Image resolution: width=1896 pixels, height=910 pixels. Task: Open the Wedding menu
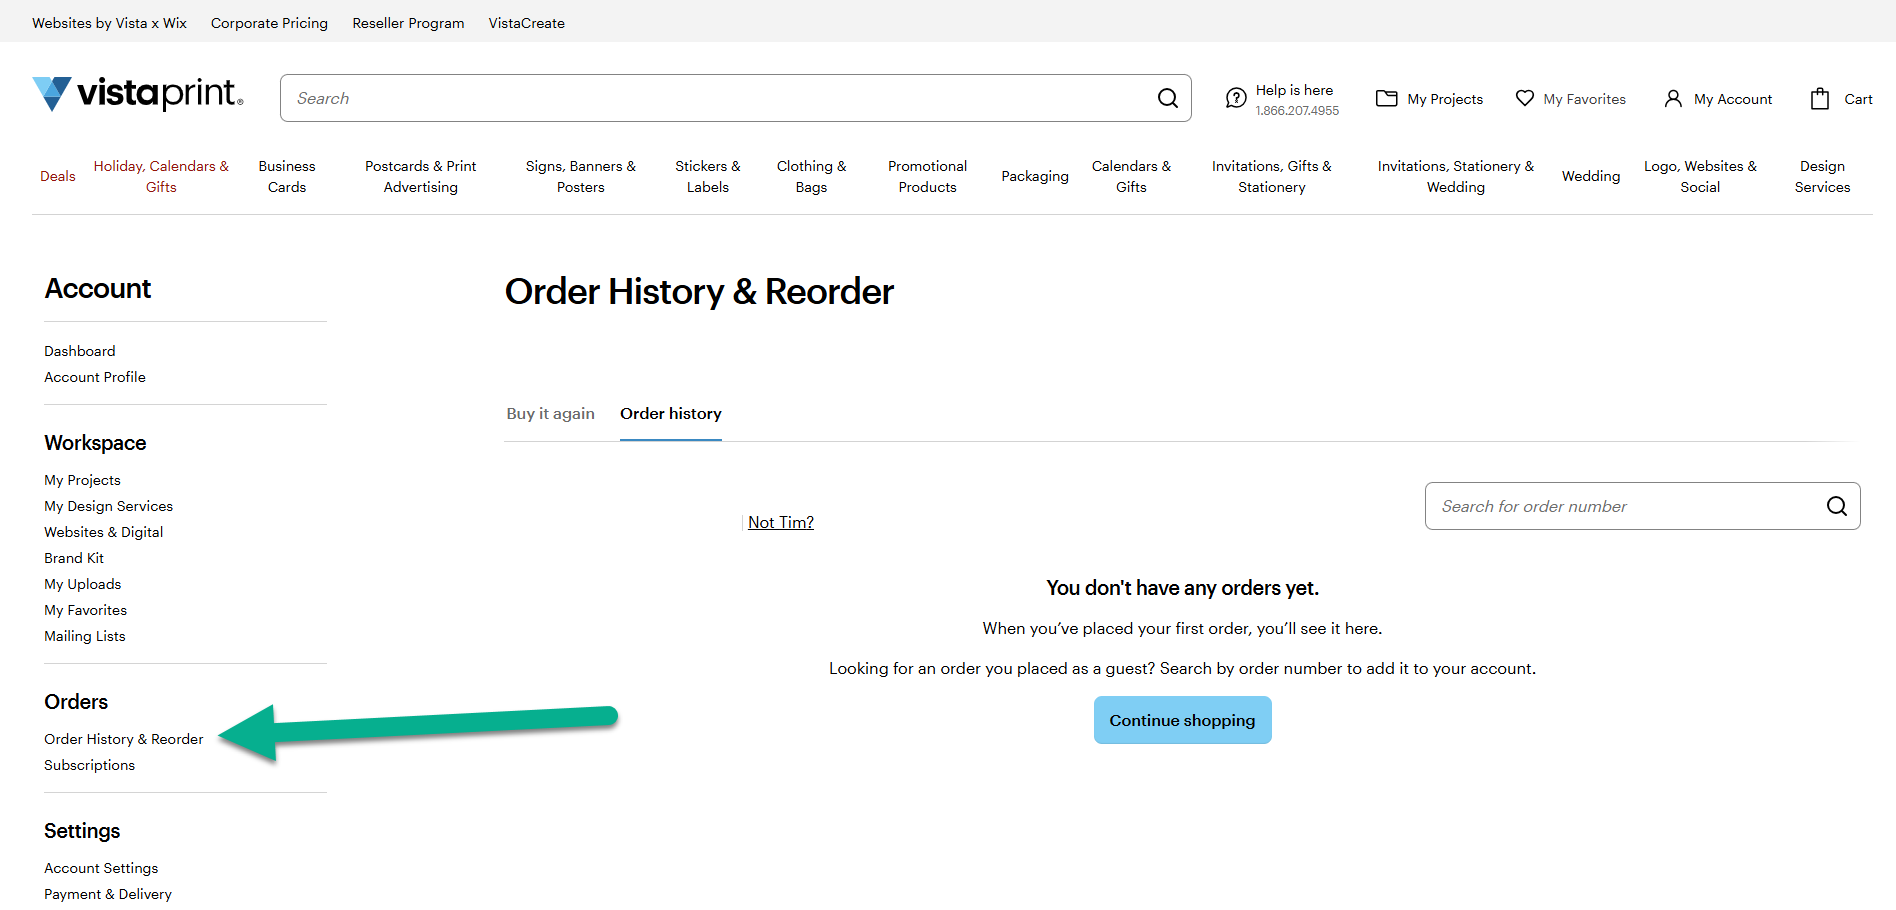1591,176
